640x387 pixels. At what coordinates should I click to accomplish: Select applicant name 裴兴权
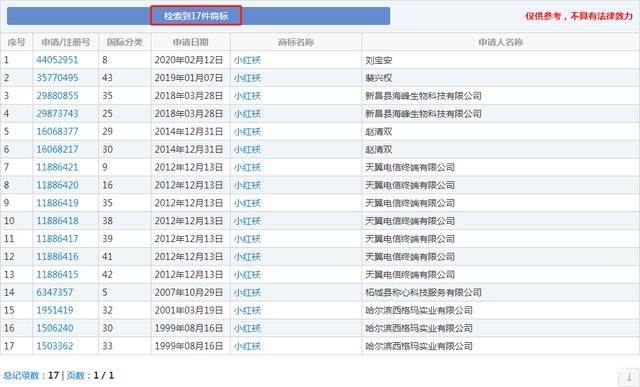379,78
